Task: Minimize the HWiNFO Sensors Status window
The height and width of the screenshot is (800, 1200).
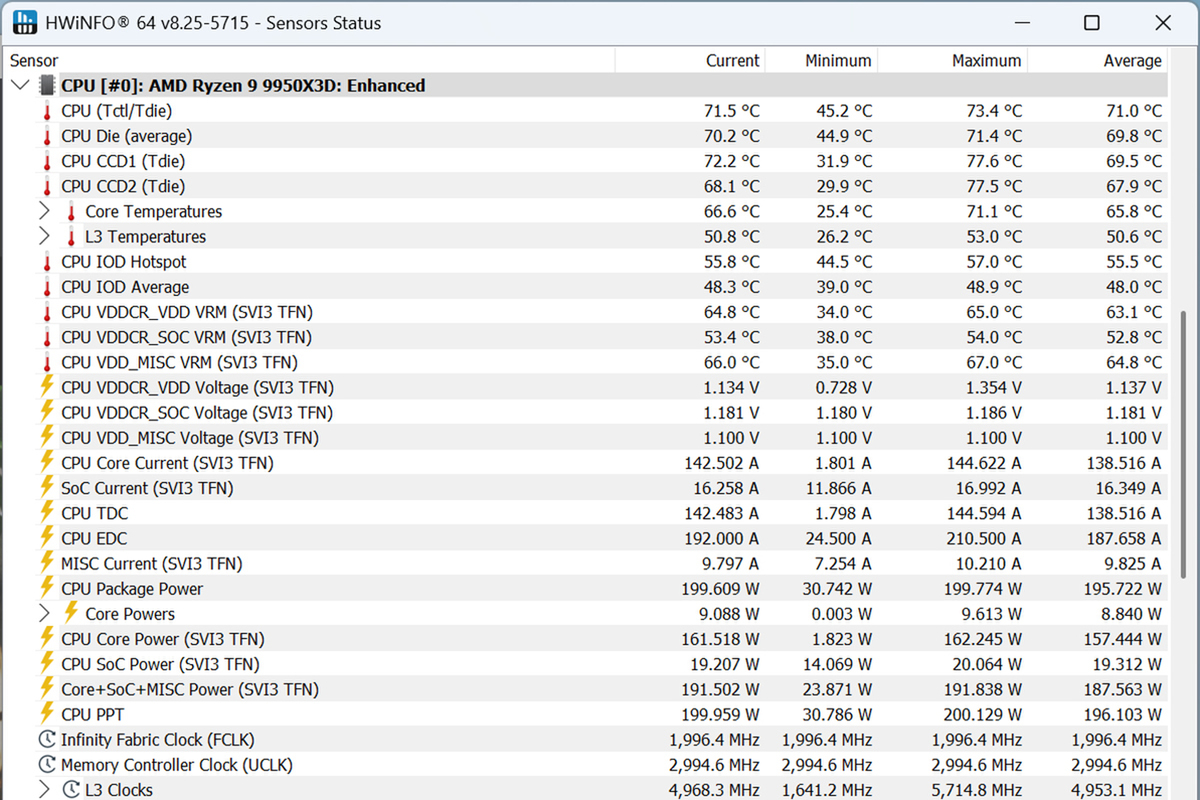Action: (x=1023, y=23)
